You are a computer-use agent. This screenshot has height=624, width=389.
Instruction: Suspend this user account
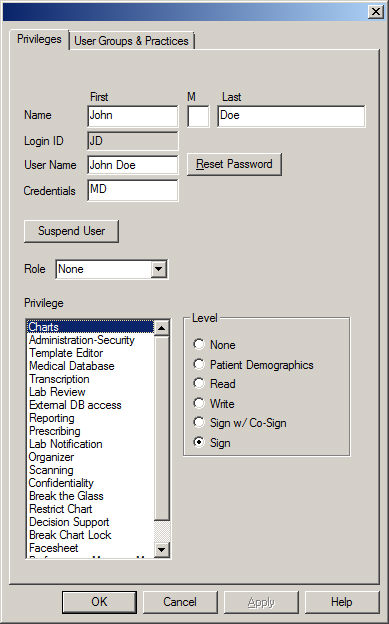71,231
